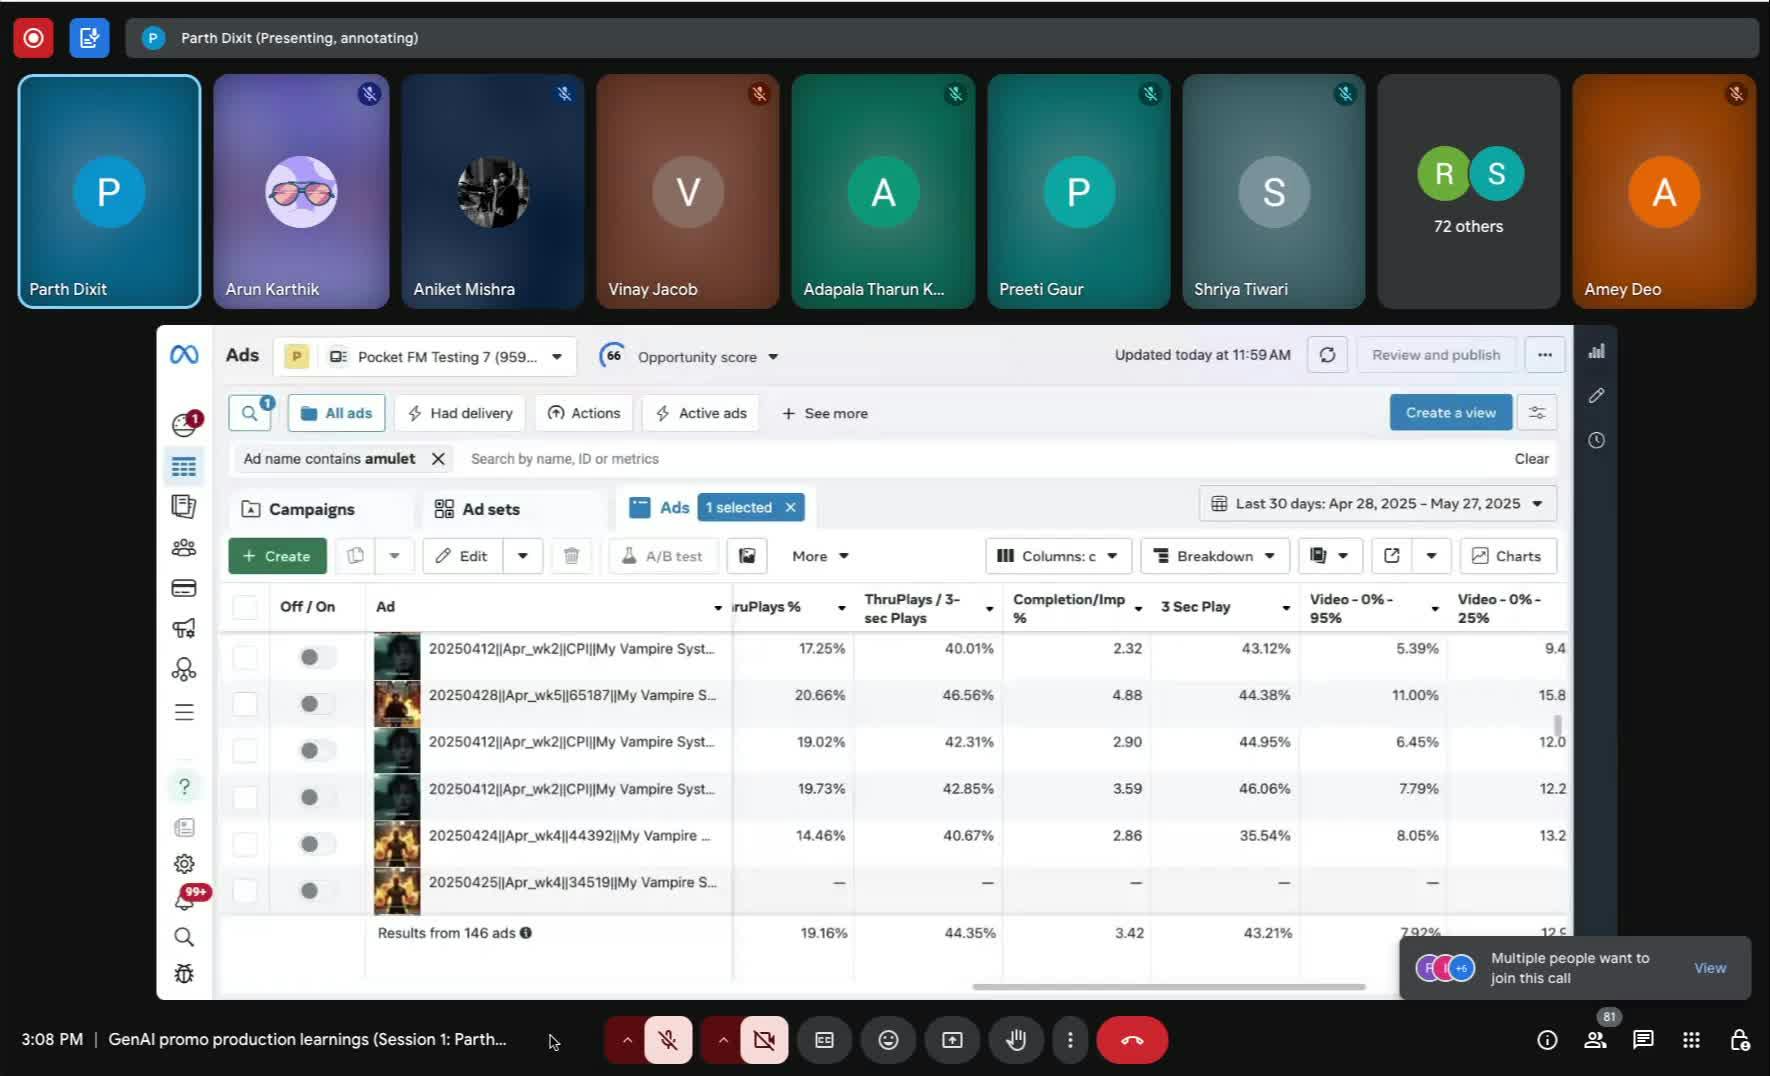Open the meeting notes icon
Image resolution: width=1770 pixels, height=1076 pixels.
point(89,38)
